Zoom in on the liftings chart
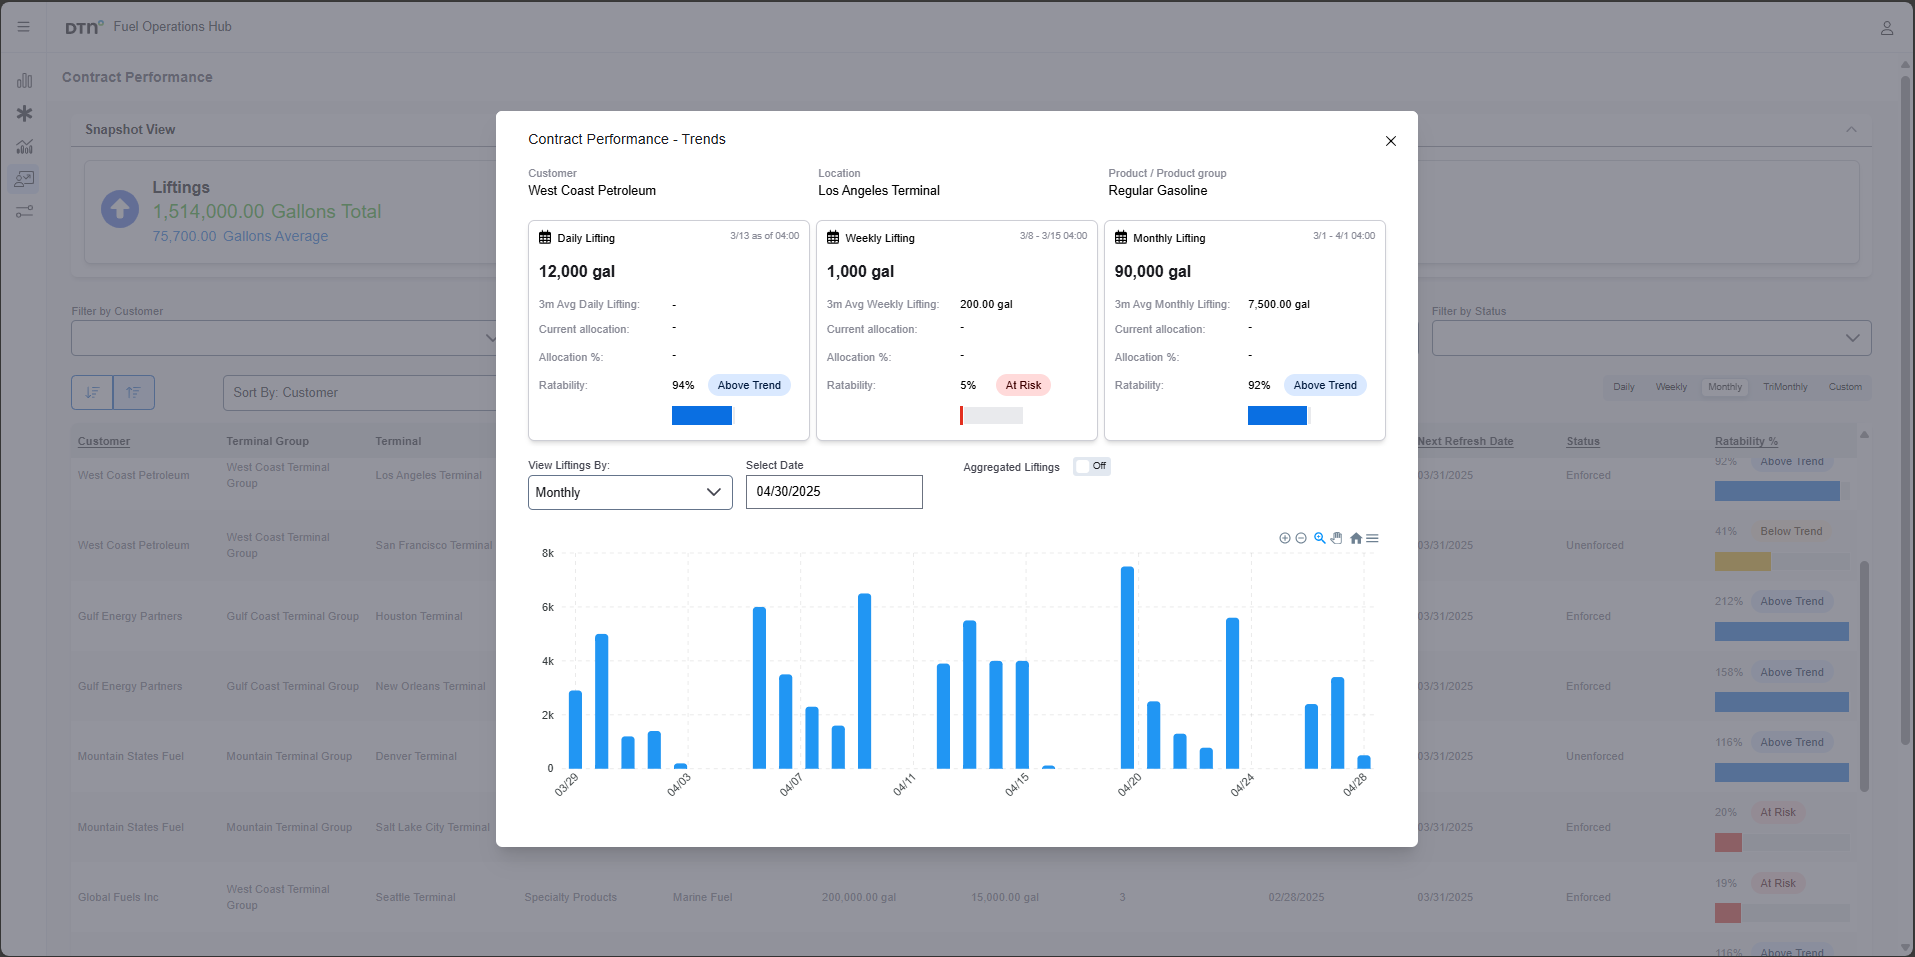Image resolution: width=1915 pixels, height=957 pixels. (1285, 538)
